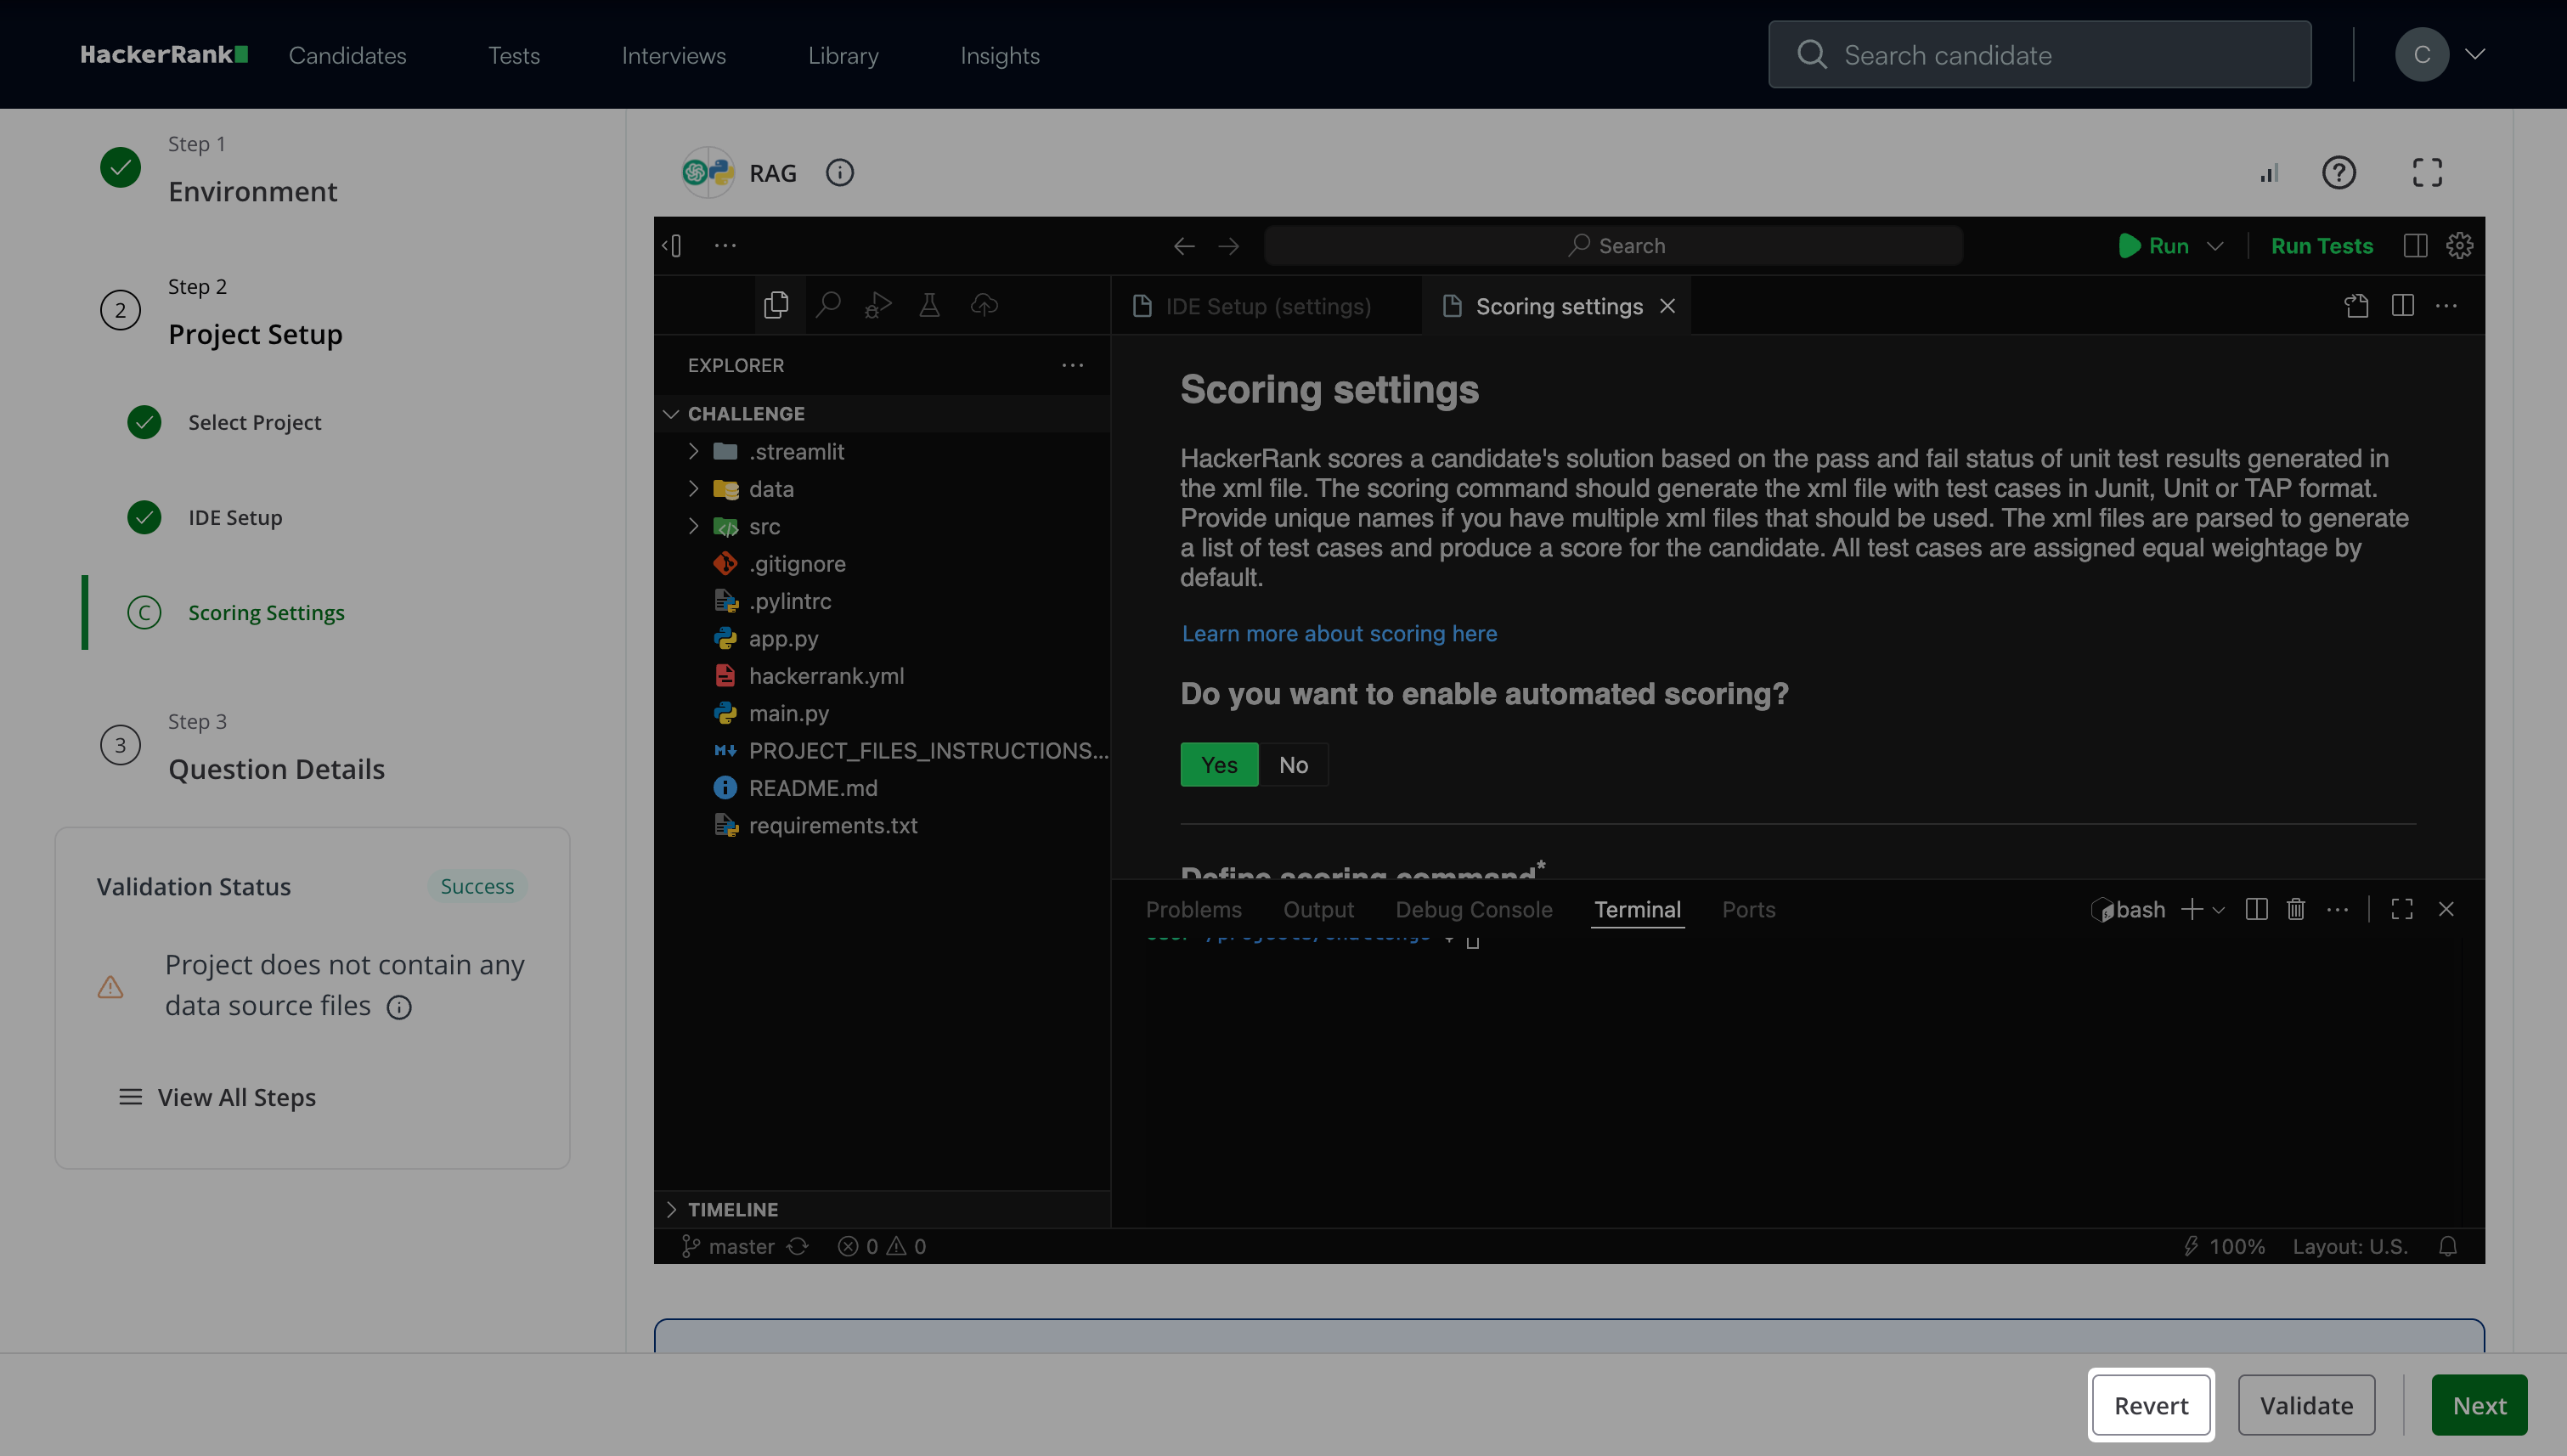Switch to the IDE Setup (settings) tab
The image size is (2567, 1456).
coord(1266,306)
